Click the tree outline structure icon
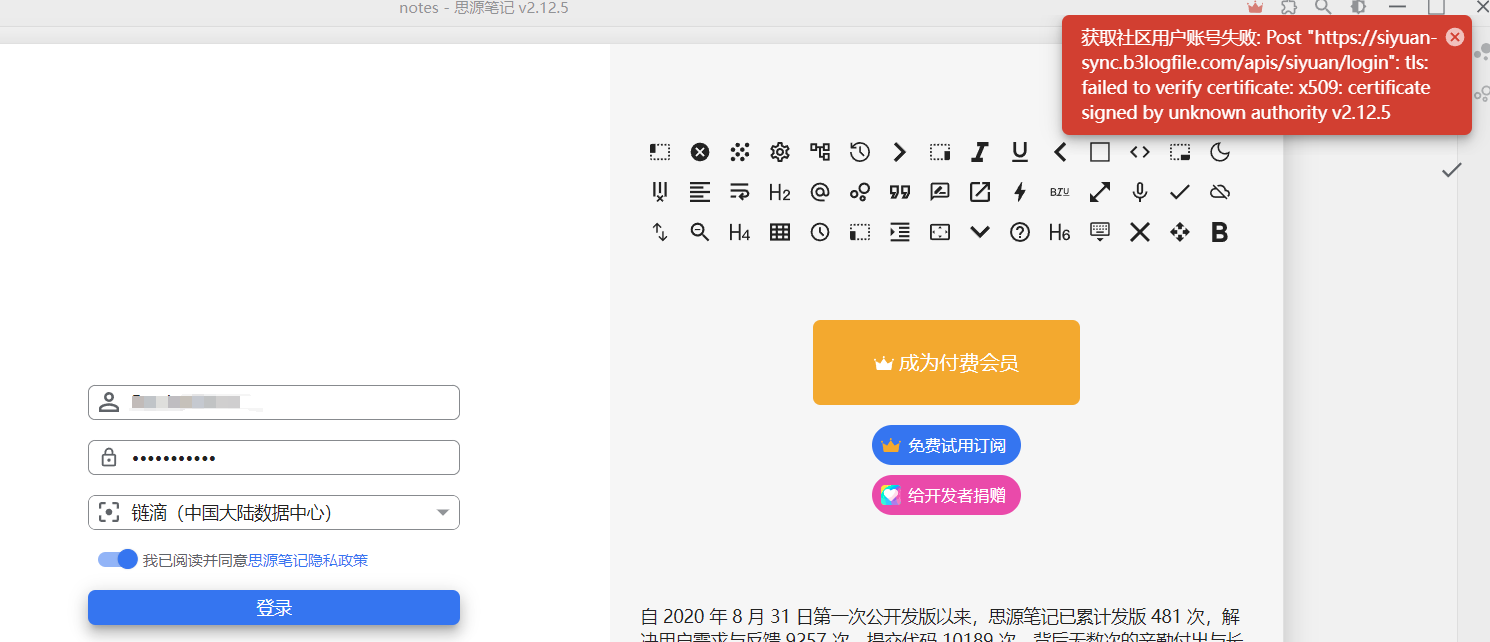This screenshot has width=1490, height=642. [820, 152]
